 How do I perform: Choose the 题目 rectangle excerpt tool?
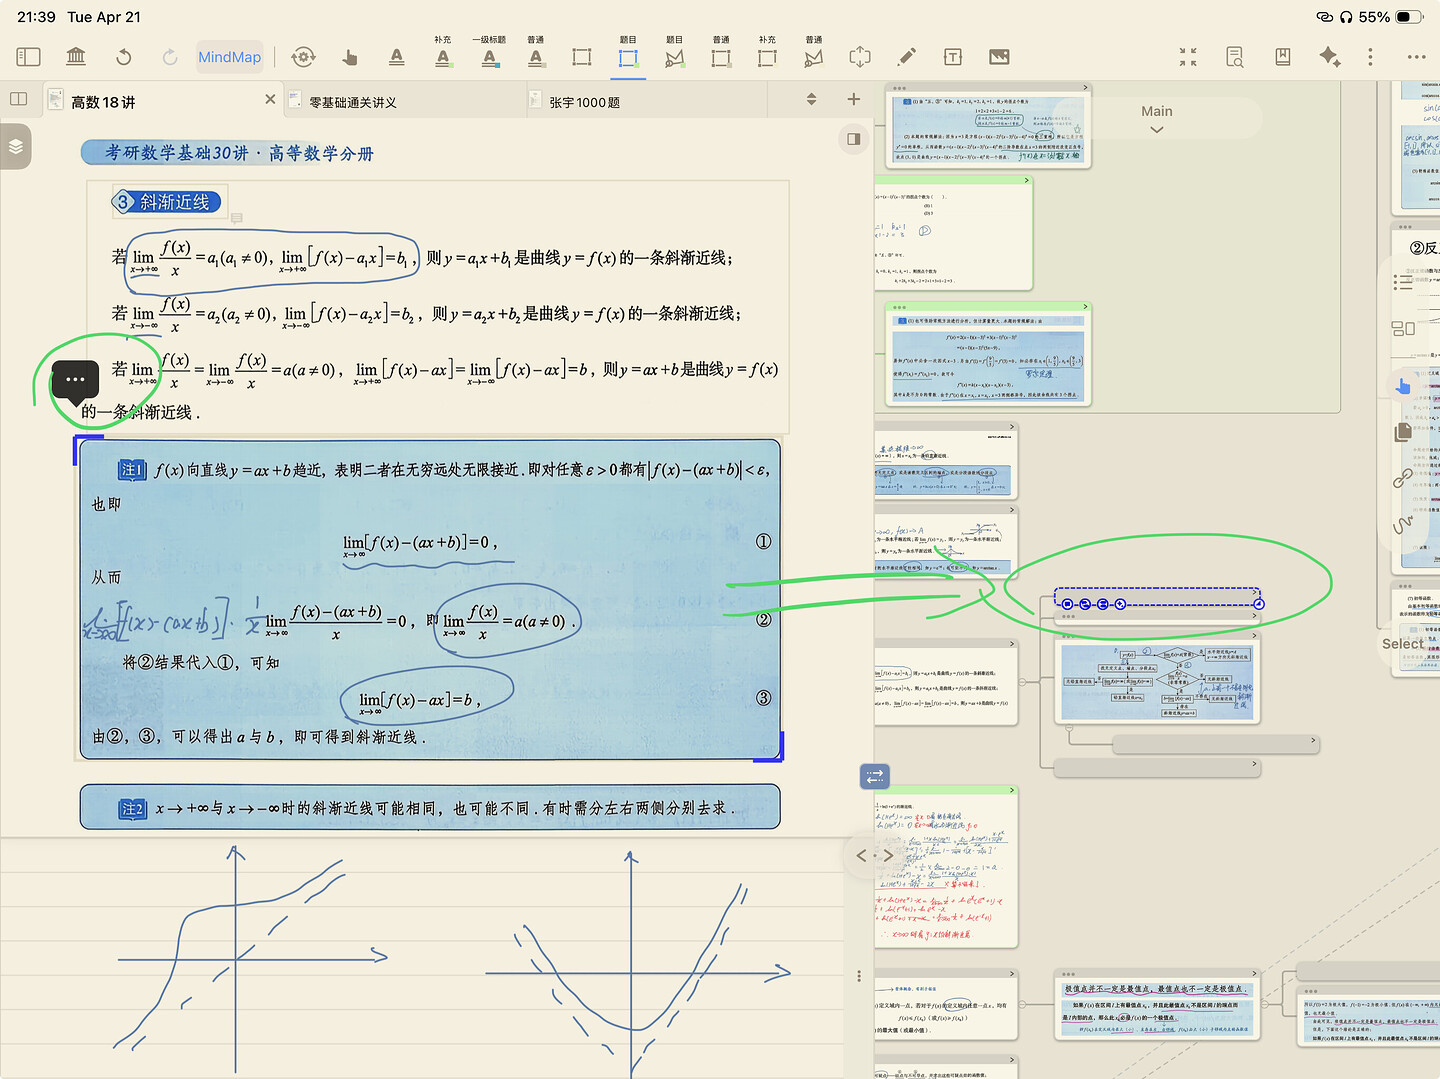(628, 57)
